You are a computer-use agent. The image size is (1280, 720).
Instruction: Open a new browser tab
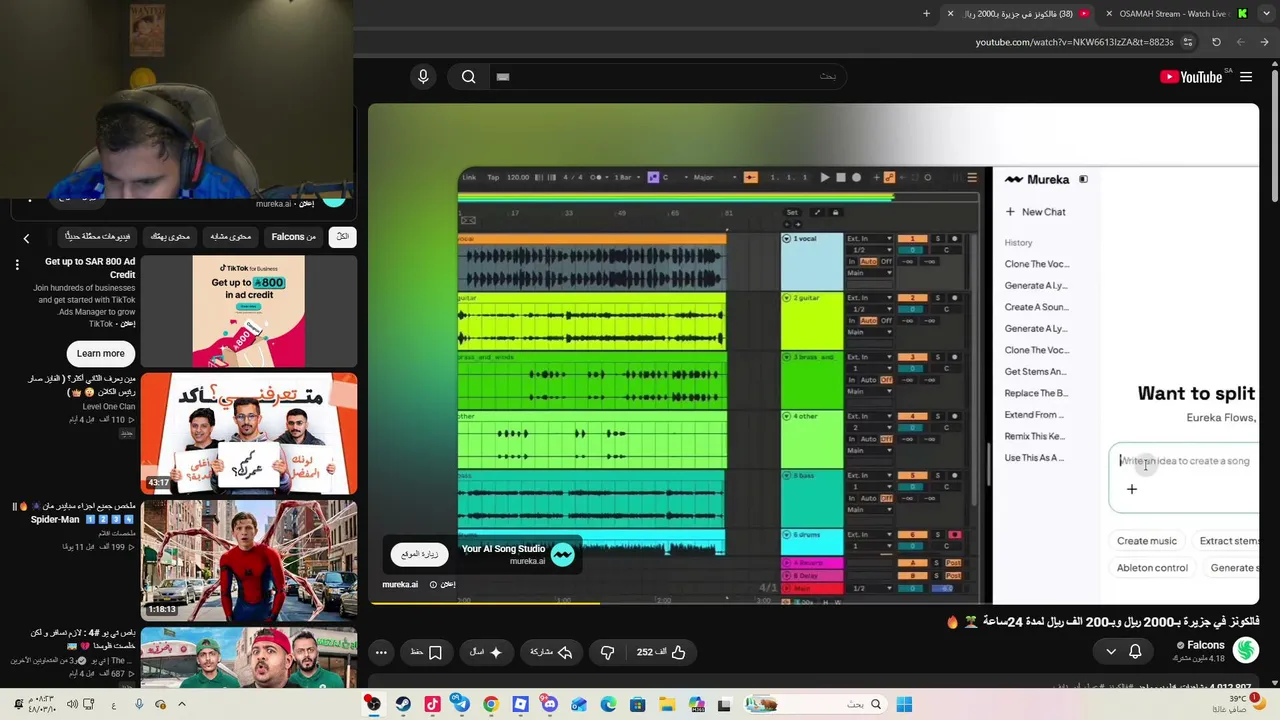926,14
